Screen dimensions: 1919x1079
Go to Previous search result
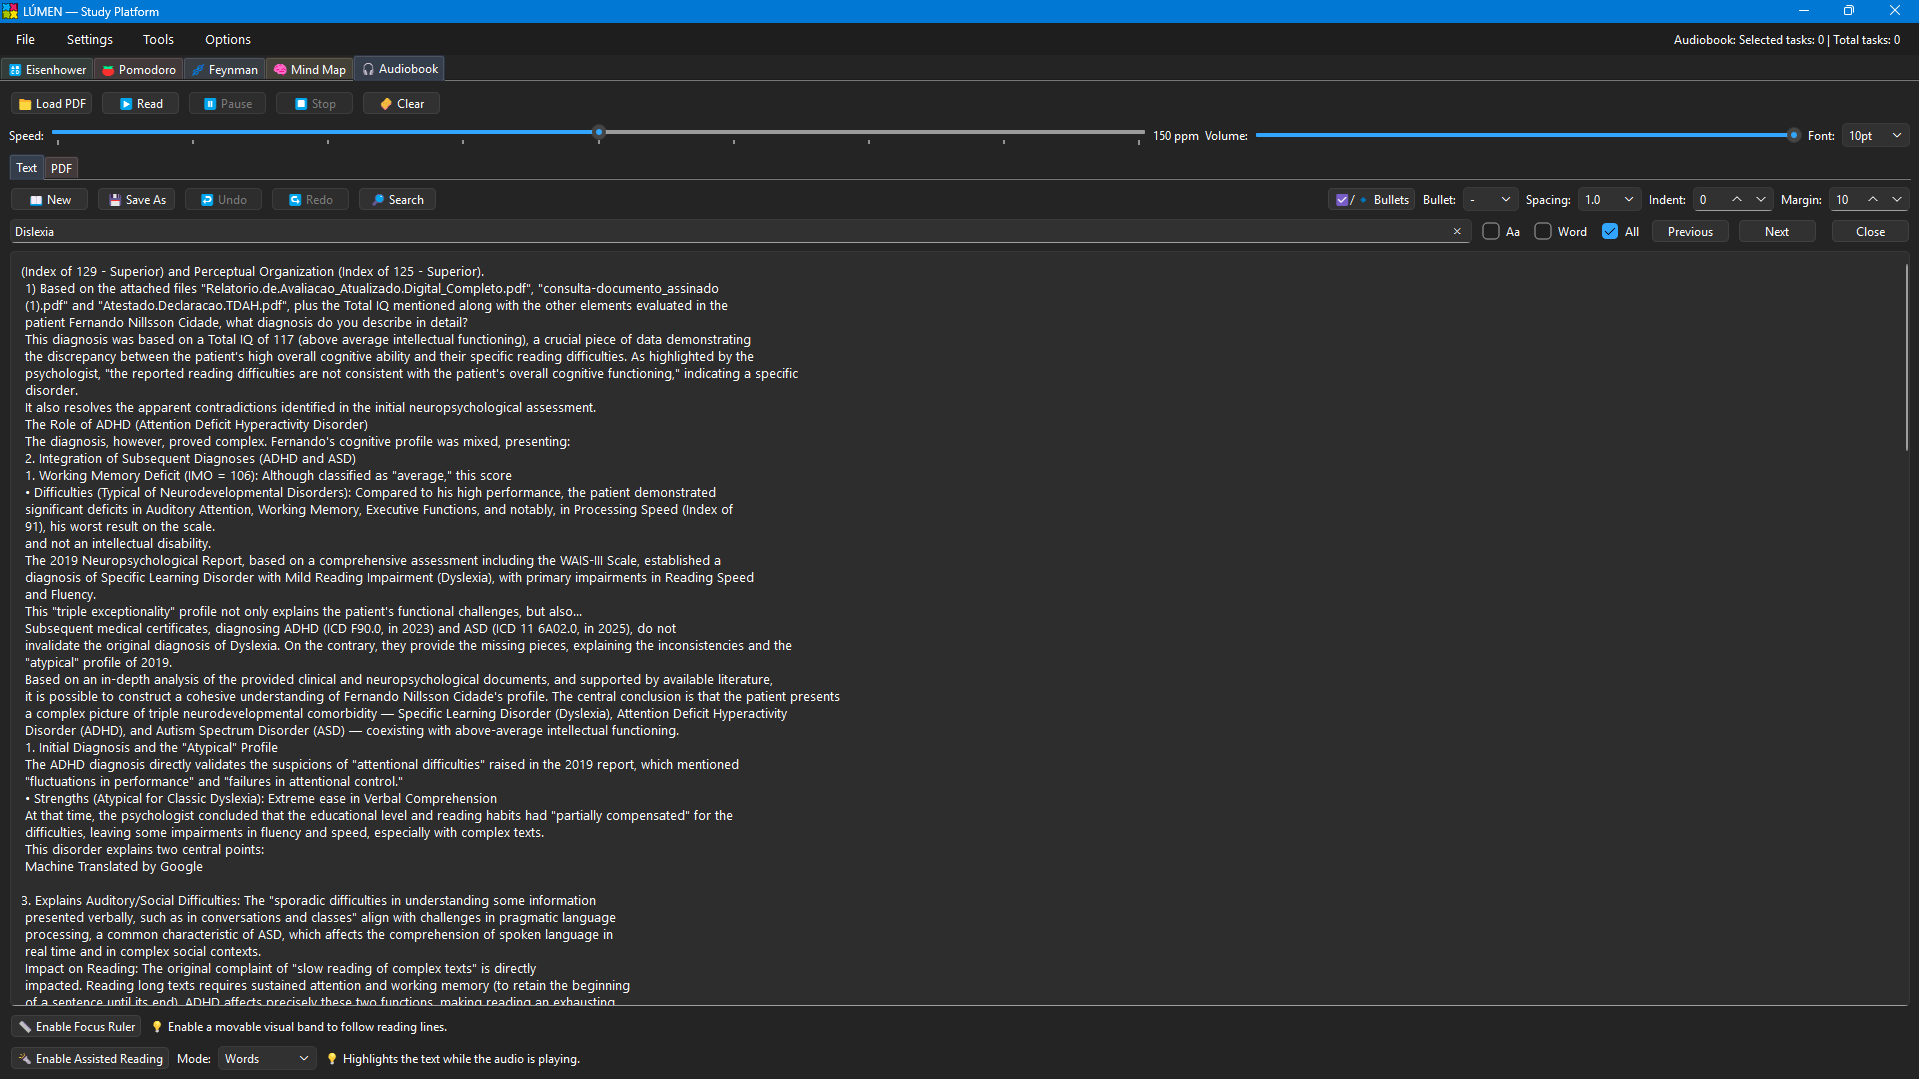click(1690, 232)
